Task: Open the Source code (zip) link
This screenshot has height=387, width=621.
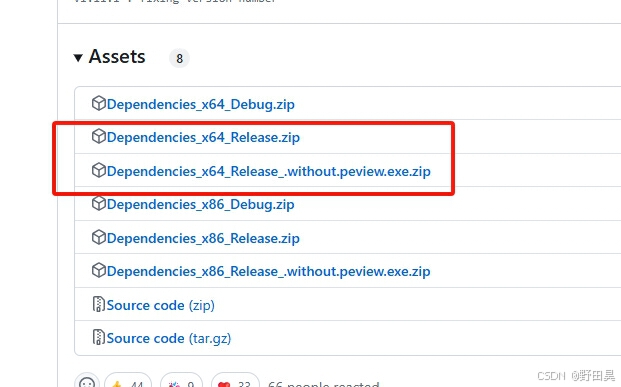Action: point(160,305)
